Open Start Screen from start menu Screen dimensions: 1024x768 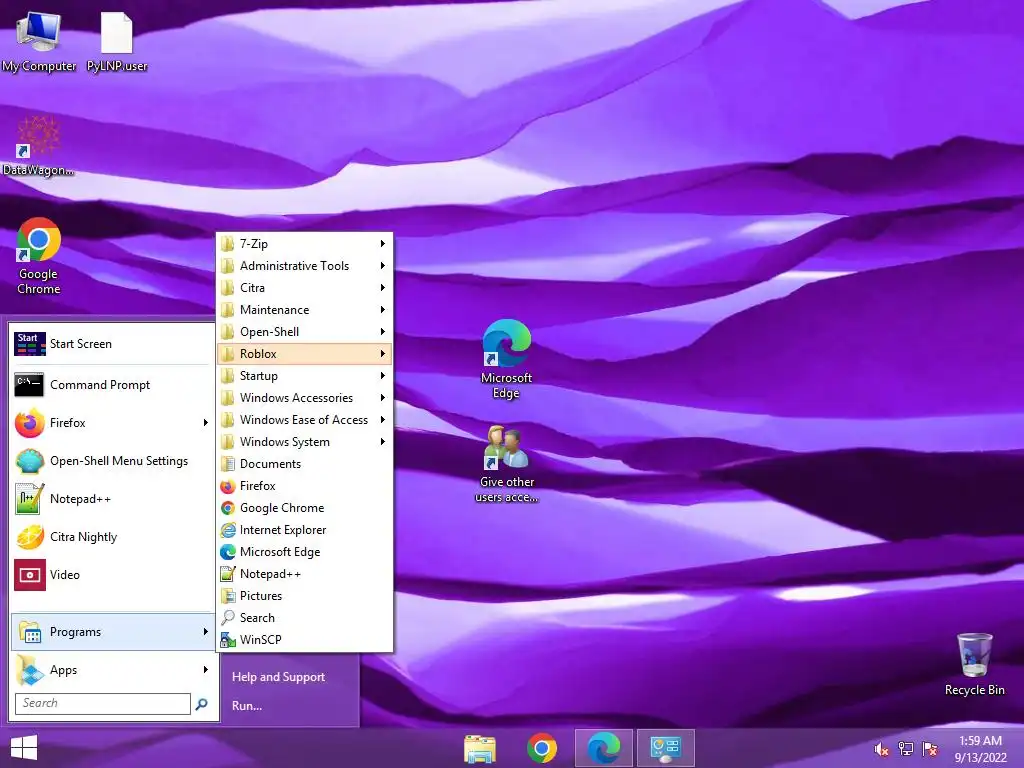113,344
